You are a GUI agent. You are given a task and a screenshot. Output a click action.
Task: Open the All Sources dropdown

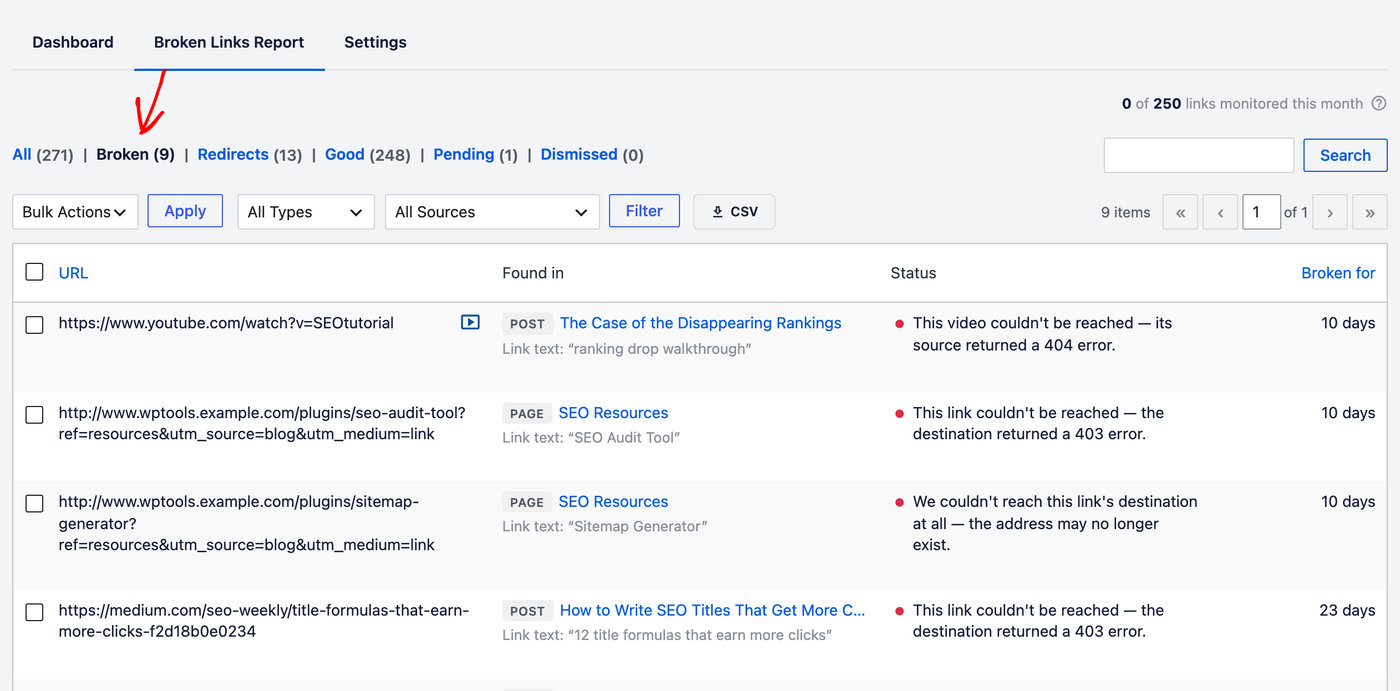coord(492,212)
